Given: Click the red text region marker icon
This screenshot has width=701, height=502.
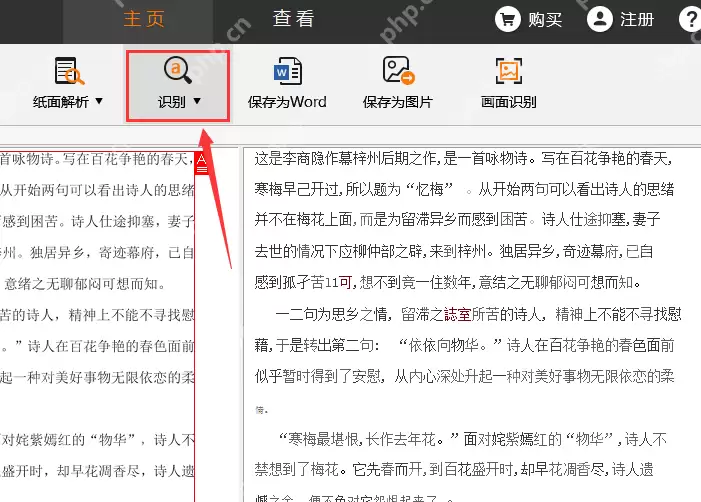Looking at the screenshot, I should coord(202,163).
